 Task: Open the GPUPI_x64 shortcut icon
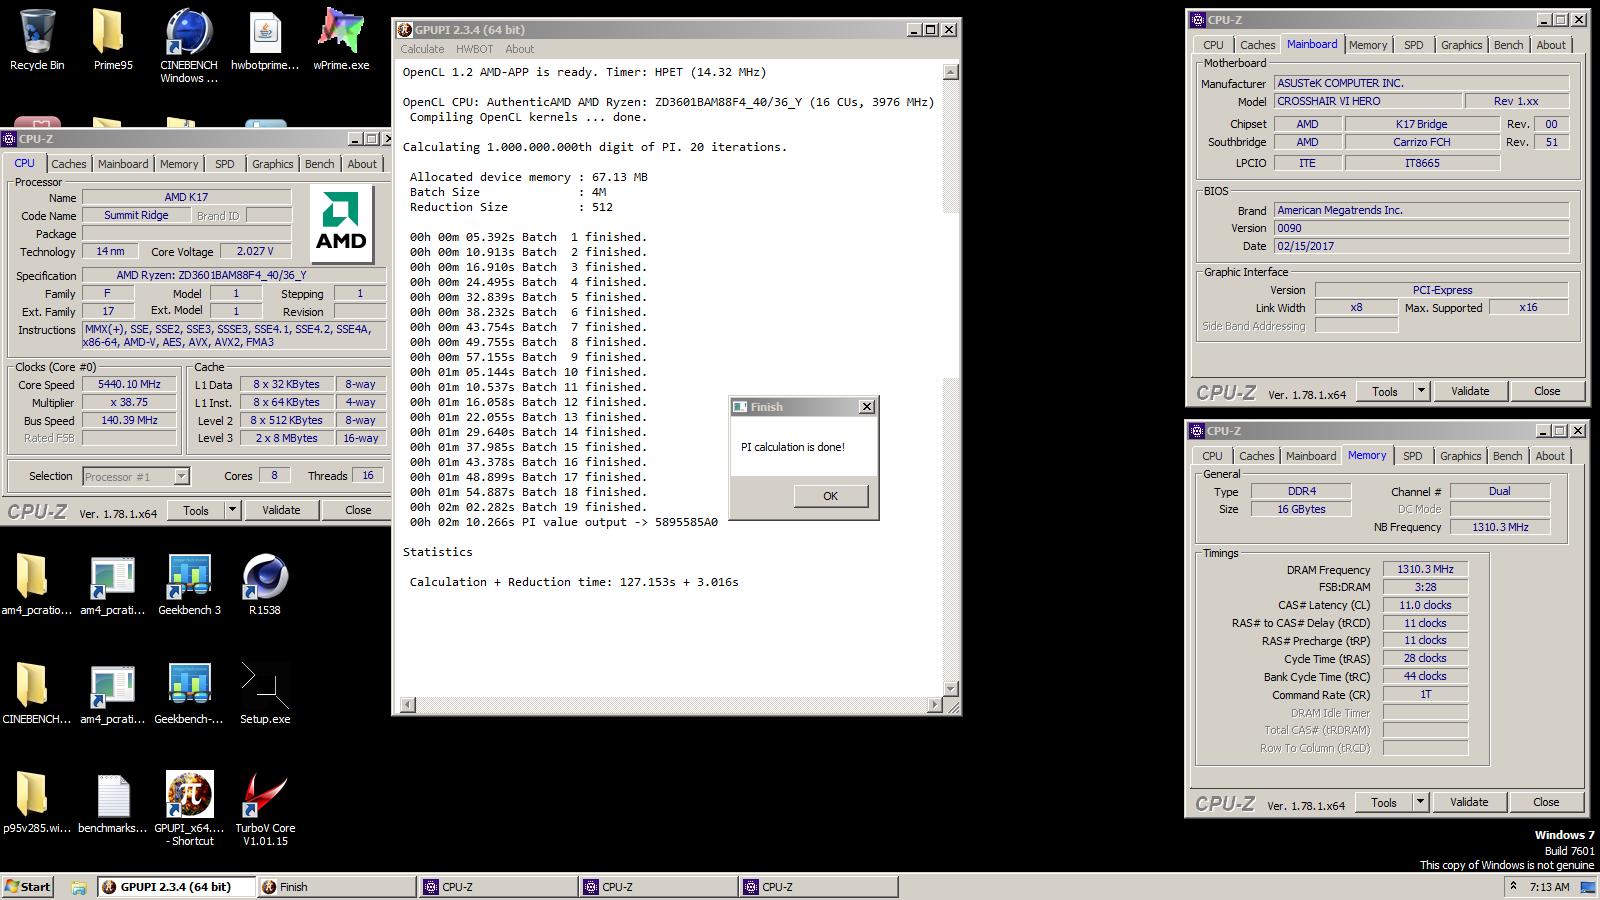click(x=189, y=797)
